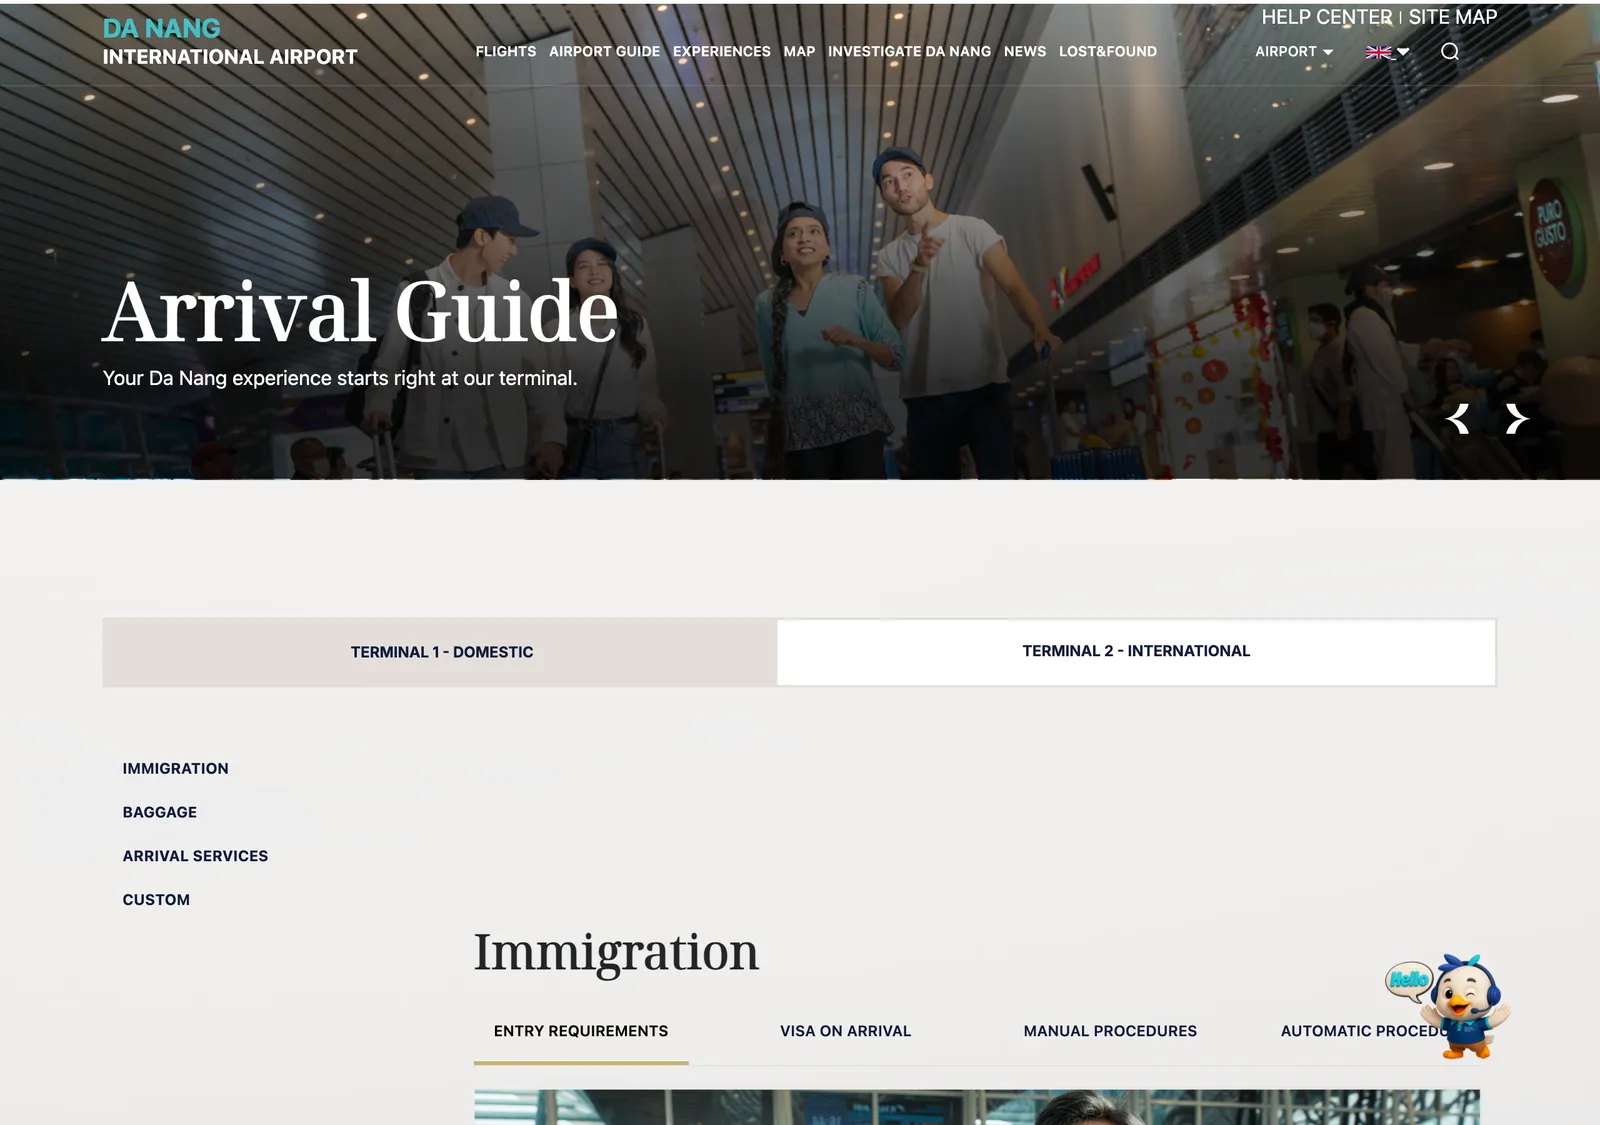
Task: Go to the MAP page
Action: point(799,51)
